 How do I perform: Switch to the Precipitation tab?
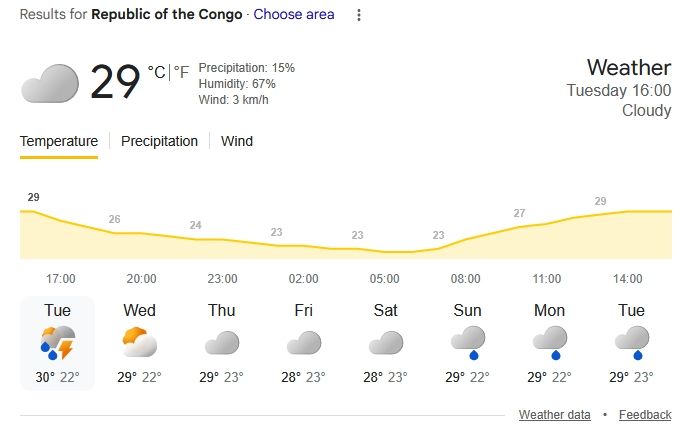coord(159,141)
